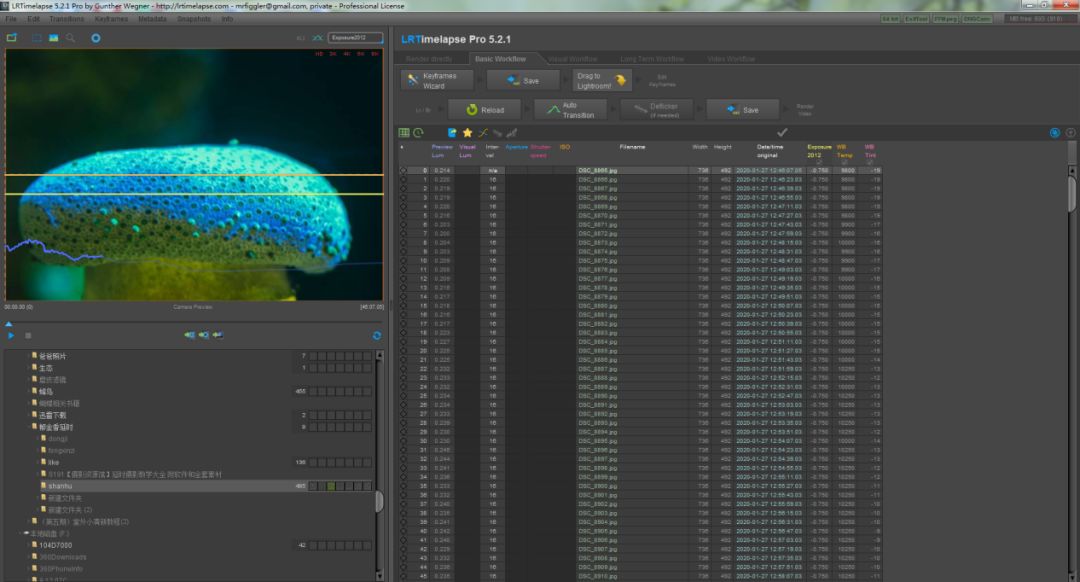Click the blue circle icon above preview

(96, 38)
